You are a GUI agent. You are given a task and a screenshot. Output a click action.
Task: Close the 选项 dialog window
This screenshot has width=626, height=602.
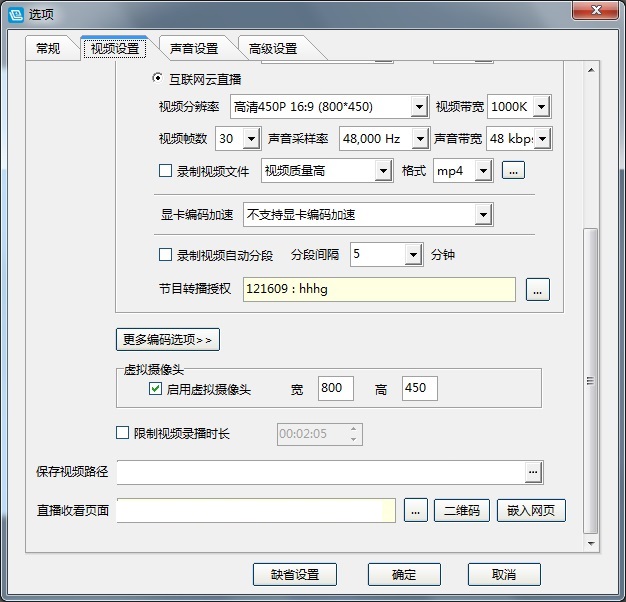[596, 10]
